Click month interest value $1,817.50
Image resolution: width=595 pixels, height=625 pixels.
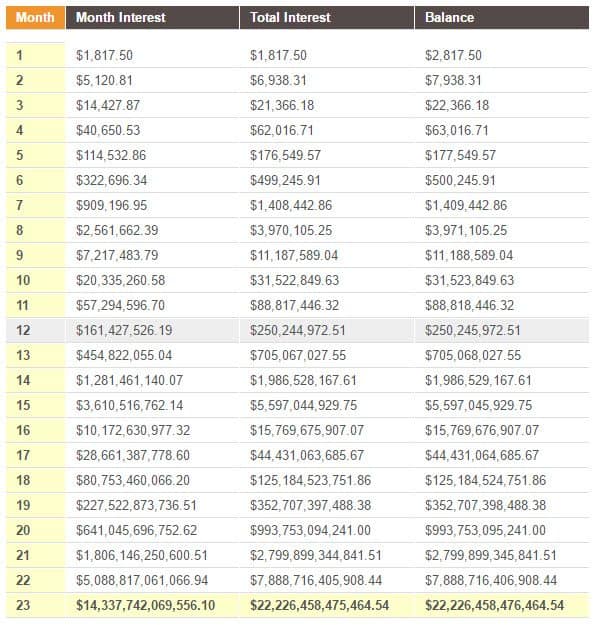click(x=104, y=55)
